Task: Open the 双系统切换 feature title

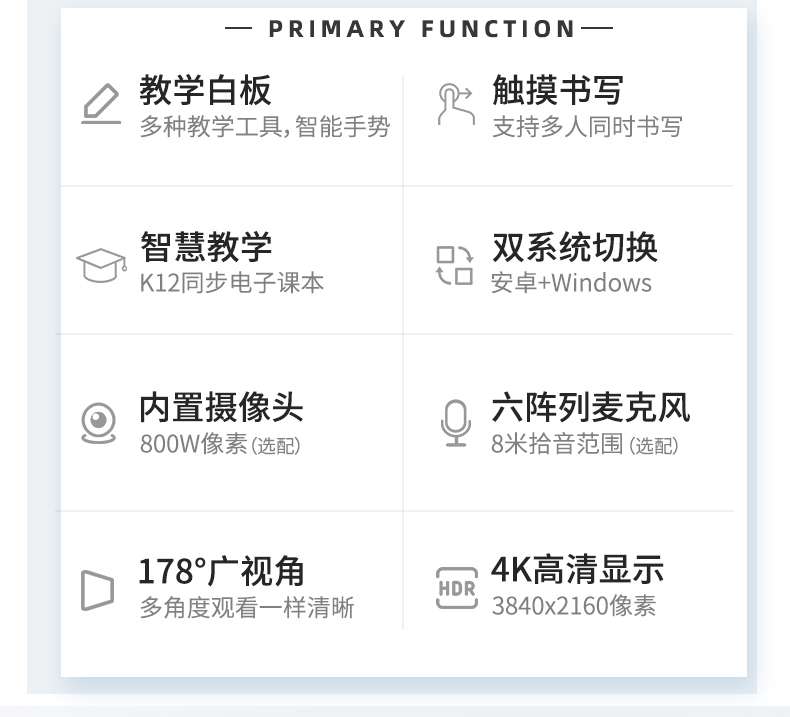Action: click(574, 247)
